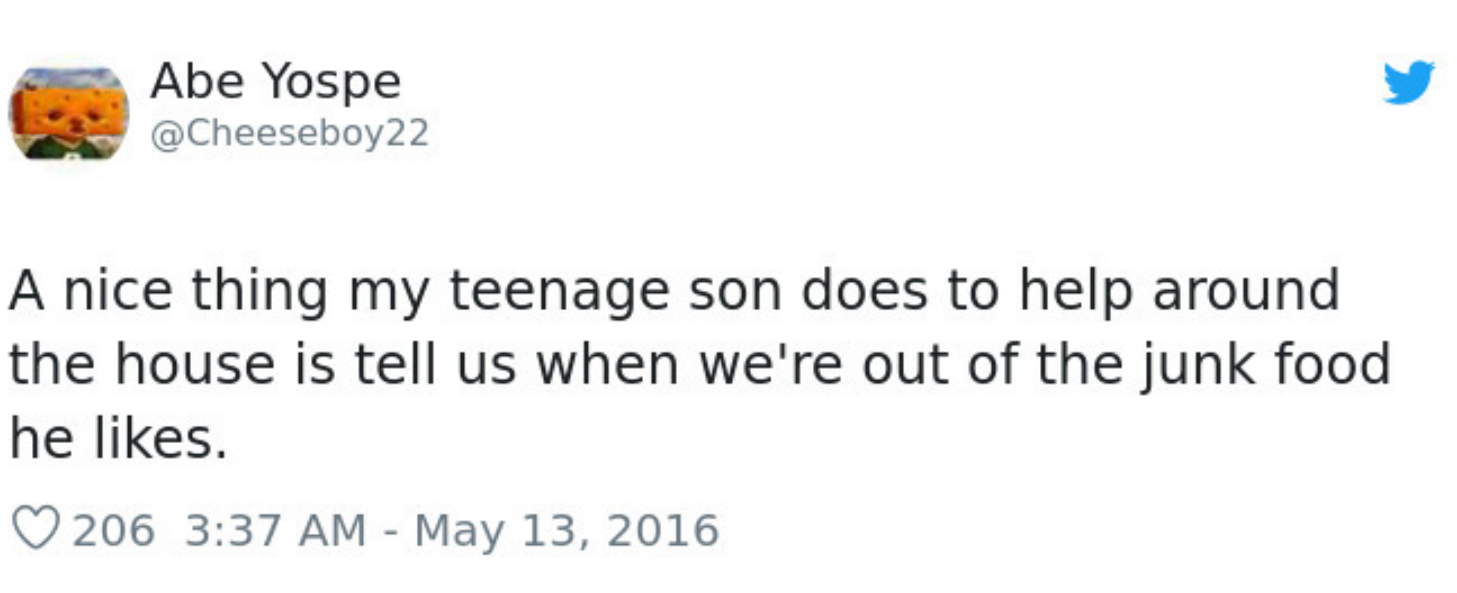
Task: Visit the @Cheeseboy22 handle profile
Action: 289,132
